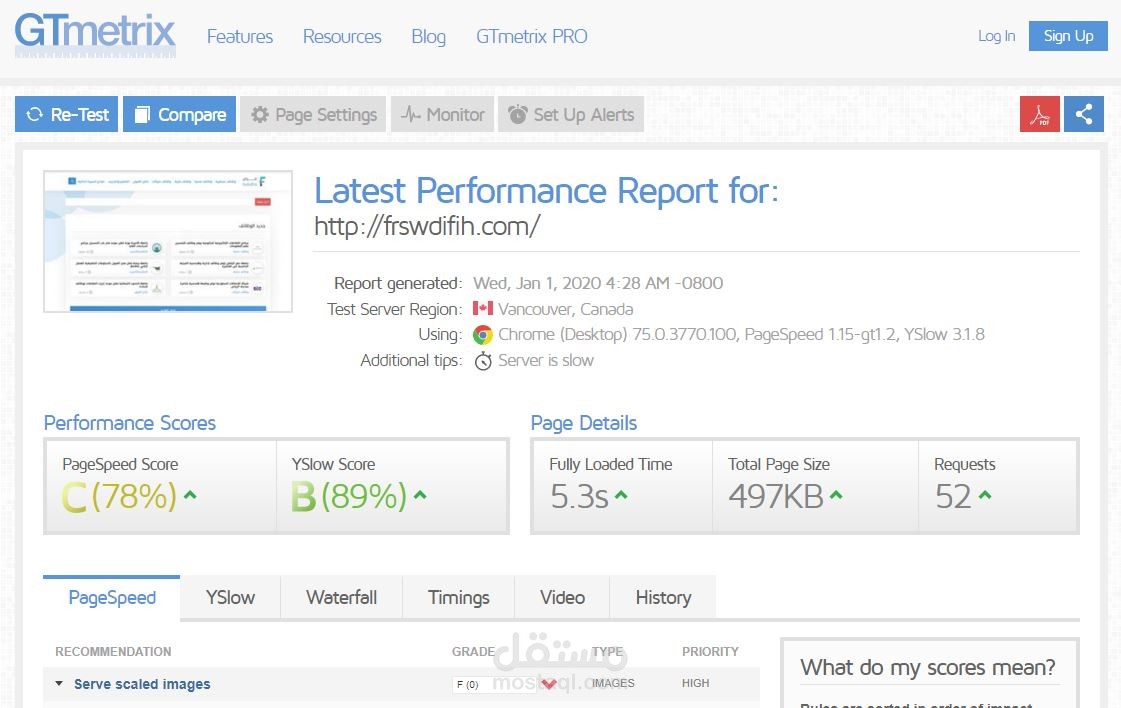The height and width of the screenshot is (708, 1121).
Task: Click the Server is slow tip
Action: pos(545,360)
